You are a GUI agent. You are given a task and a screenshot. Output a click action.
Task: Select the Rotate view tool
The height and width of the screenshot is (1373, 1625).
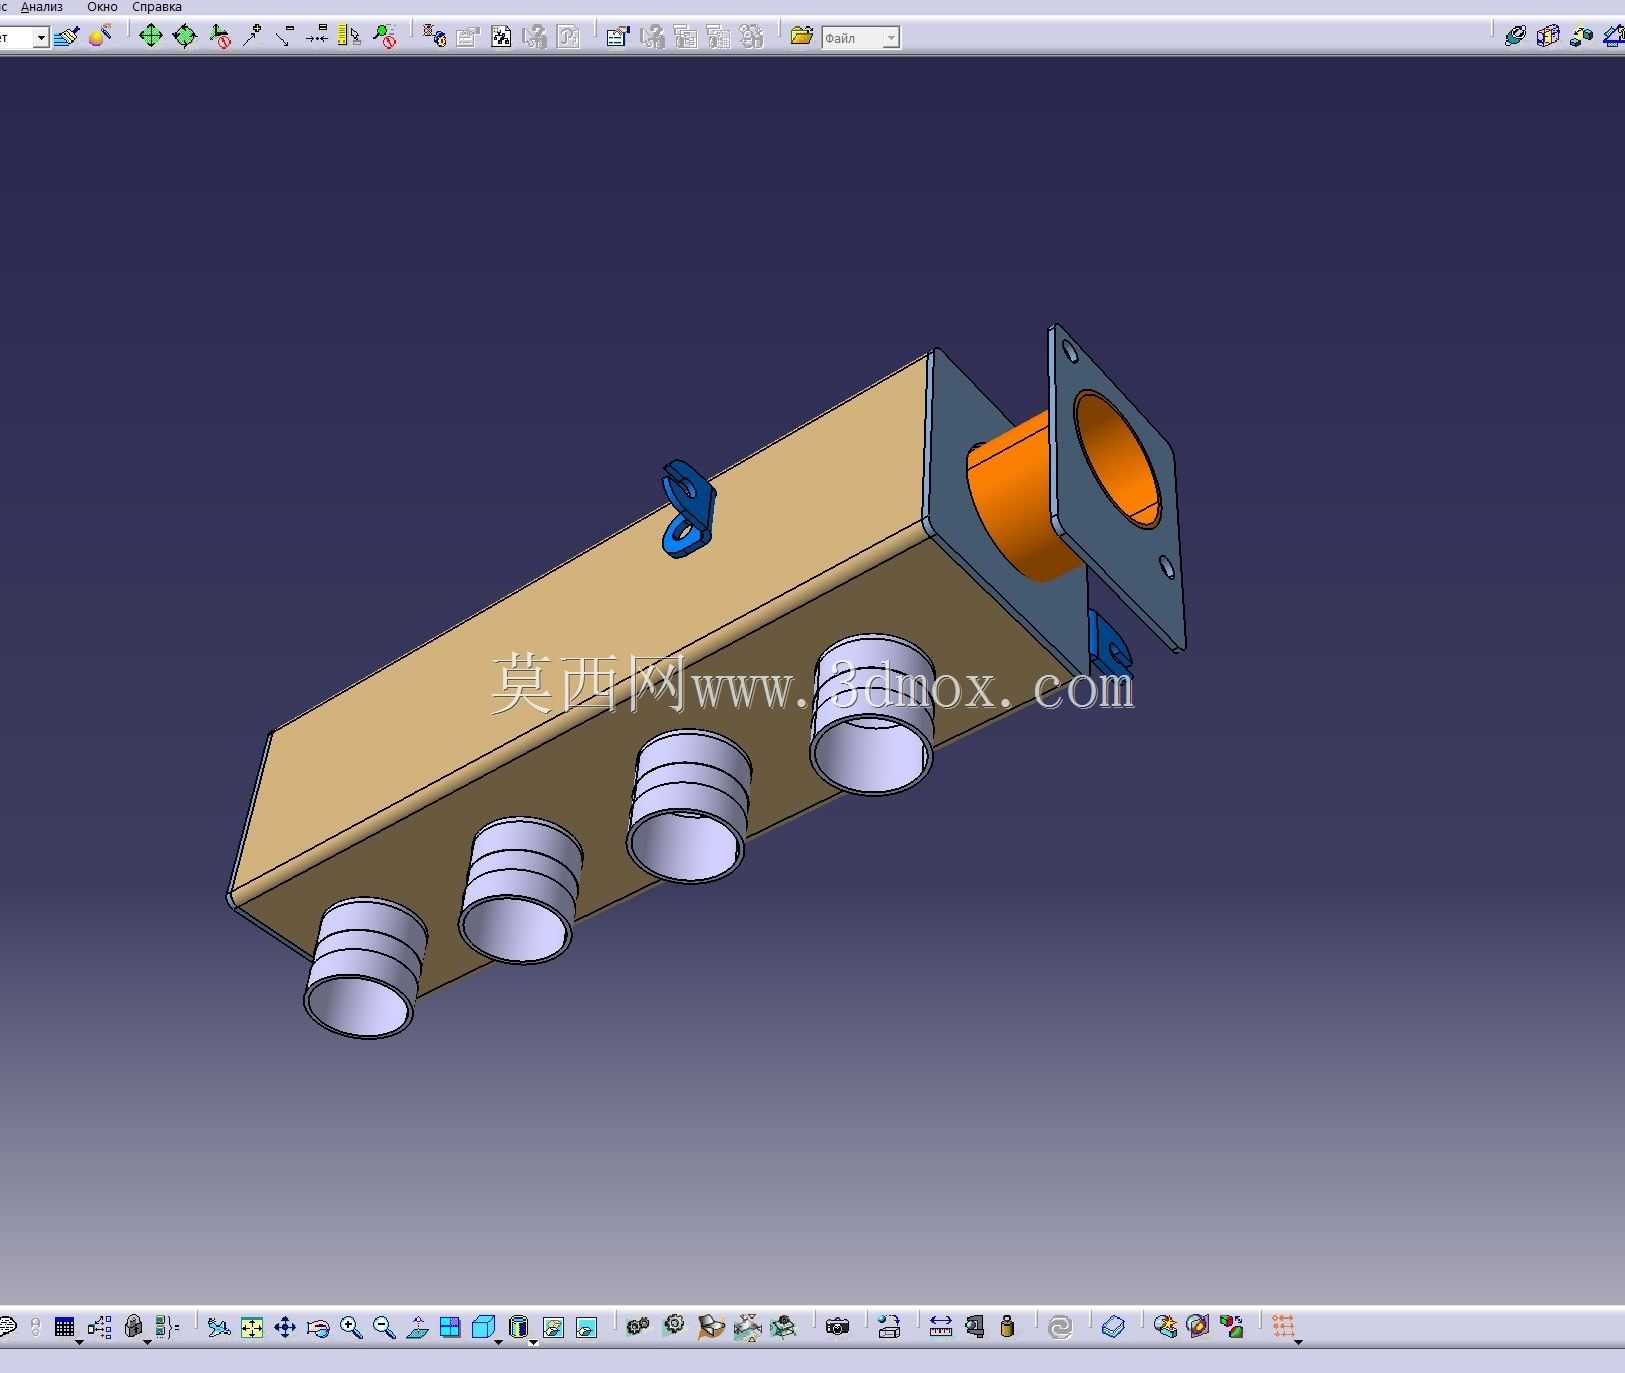pos(318,1327)
